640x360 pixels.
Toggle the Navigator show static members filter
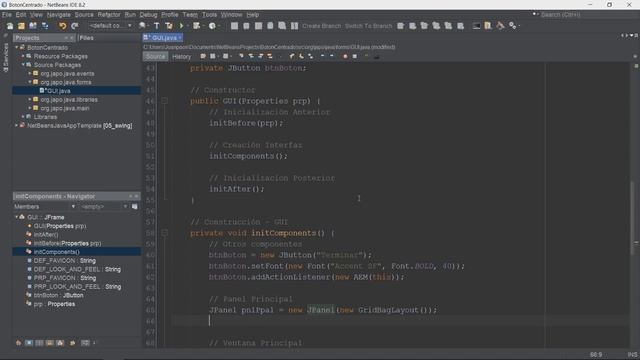[x=40, y=343]
